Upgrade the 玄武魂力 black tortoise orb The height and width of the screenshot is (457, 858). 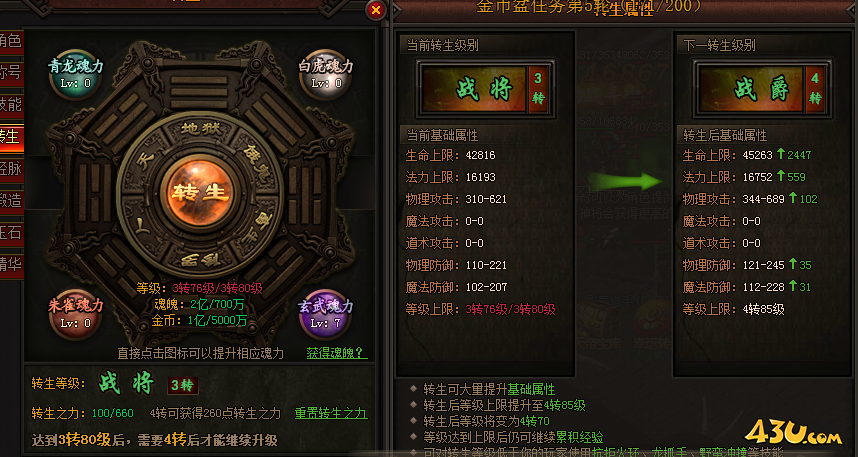pos(326,314)
